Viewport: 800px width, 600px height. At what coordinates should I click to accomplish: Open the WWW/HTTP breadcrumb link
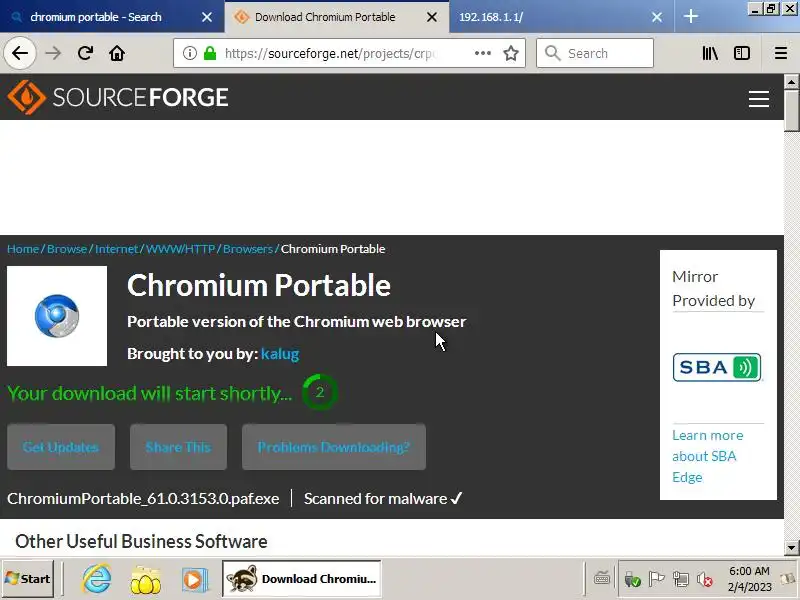(180, 249)
